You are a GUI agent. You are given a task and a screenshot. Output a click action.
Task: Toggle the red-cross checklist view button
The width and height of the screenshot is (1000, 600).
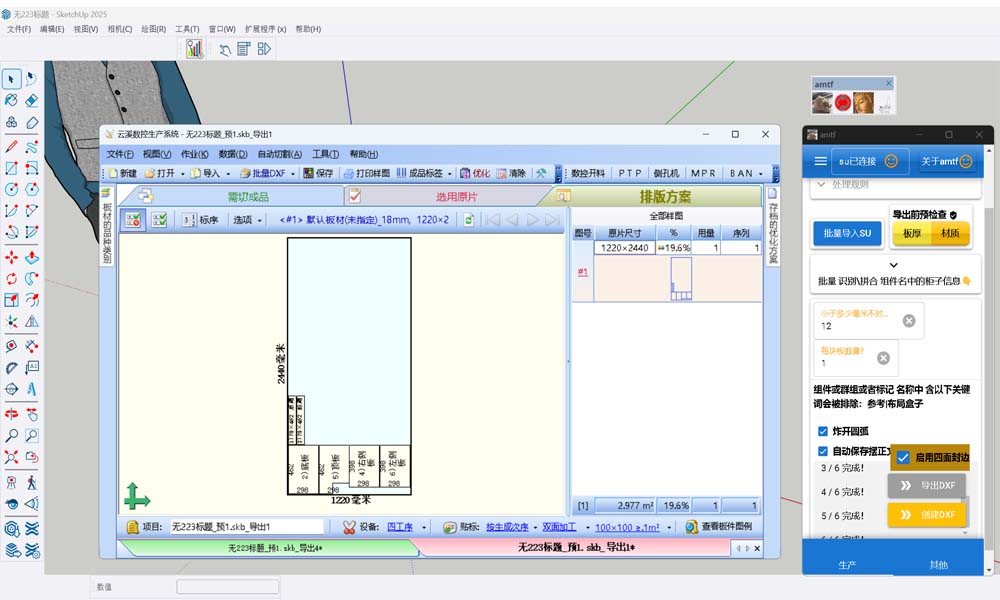point(133,220)
